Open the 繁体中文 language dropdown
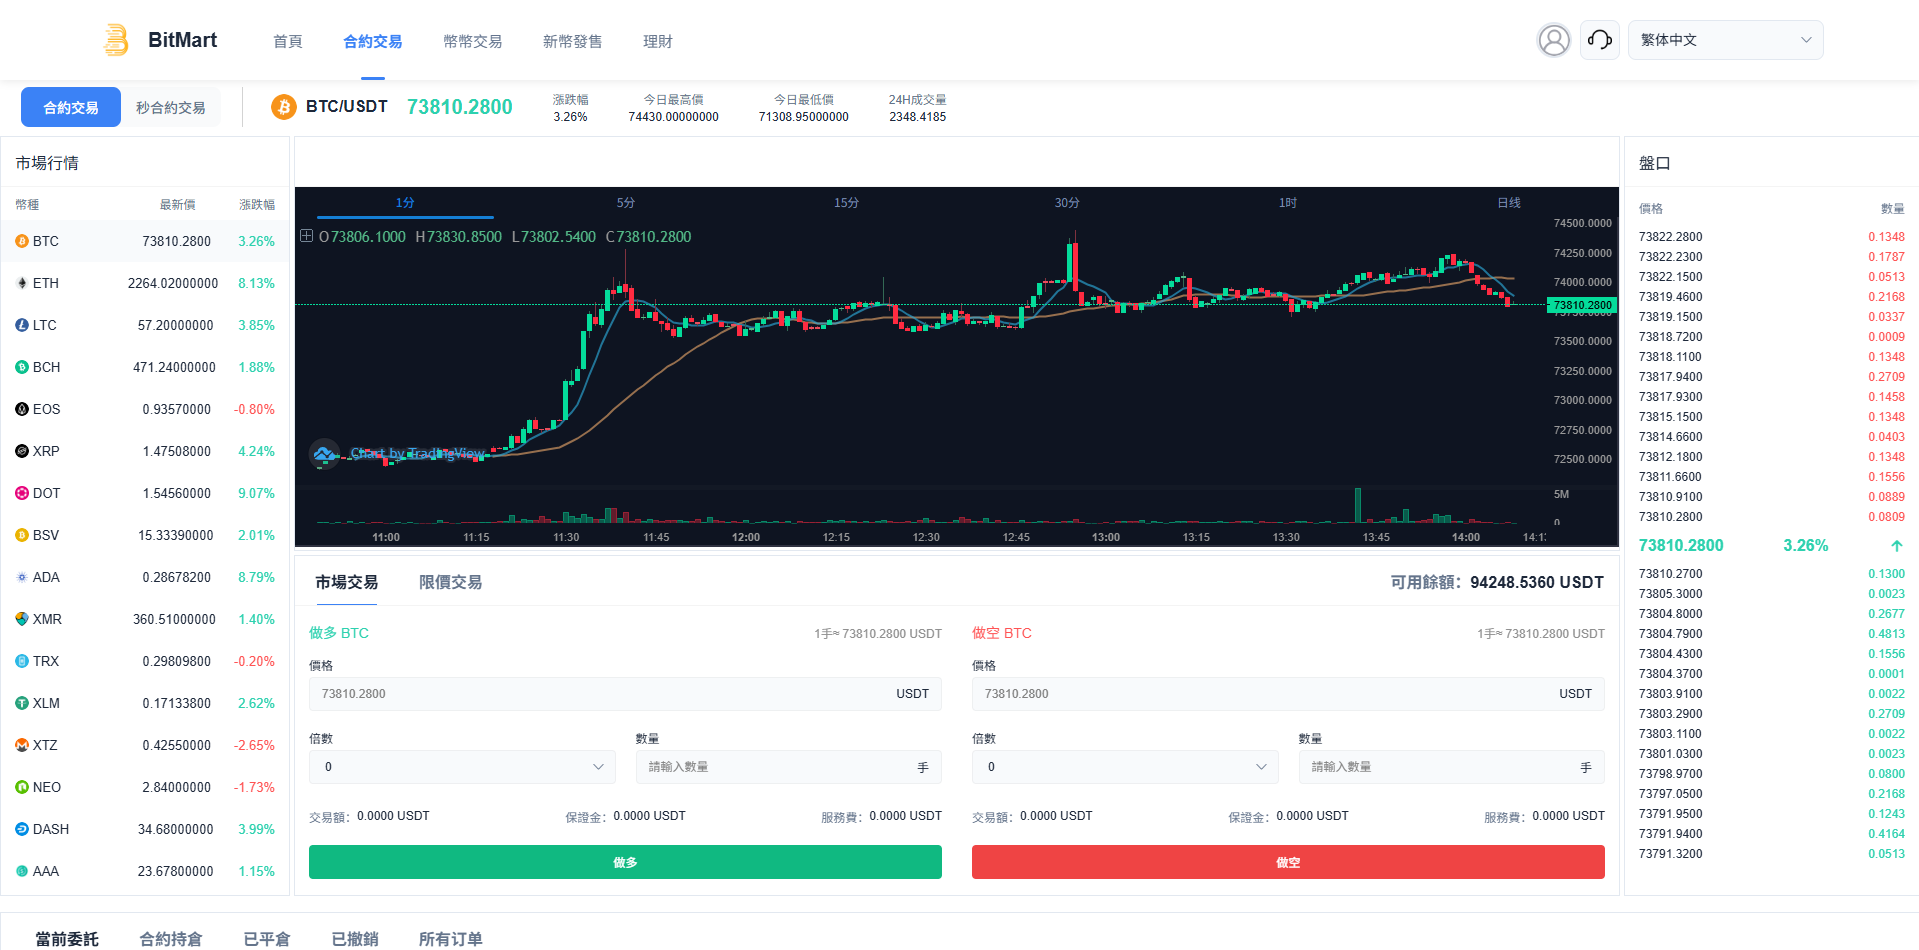 (x=1725, y=40)
